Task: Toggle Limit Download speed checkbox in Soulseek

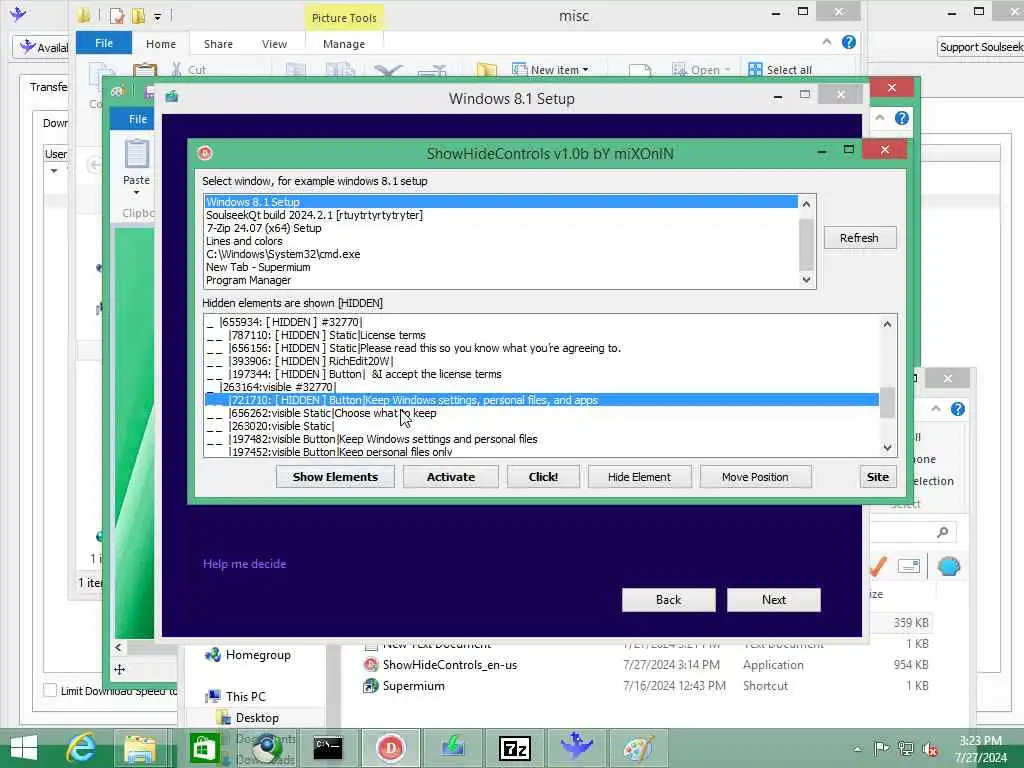Action: click(50, 690)
